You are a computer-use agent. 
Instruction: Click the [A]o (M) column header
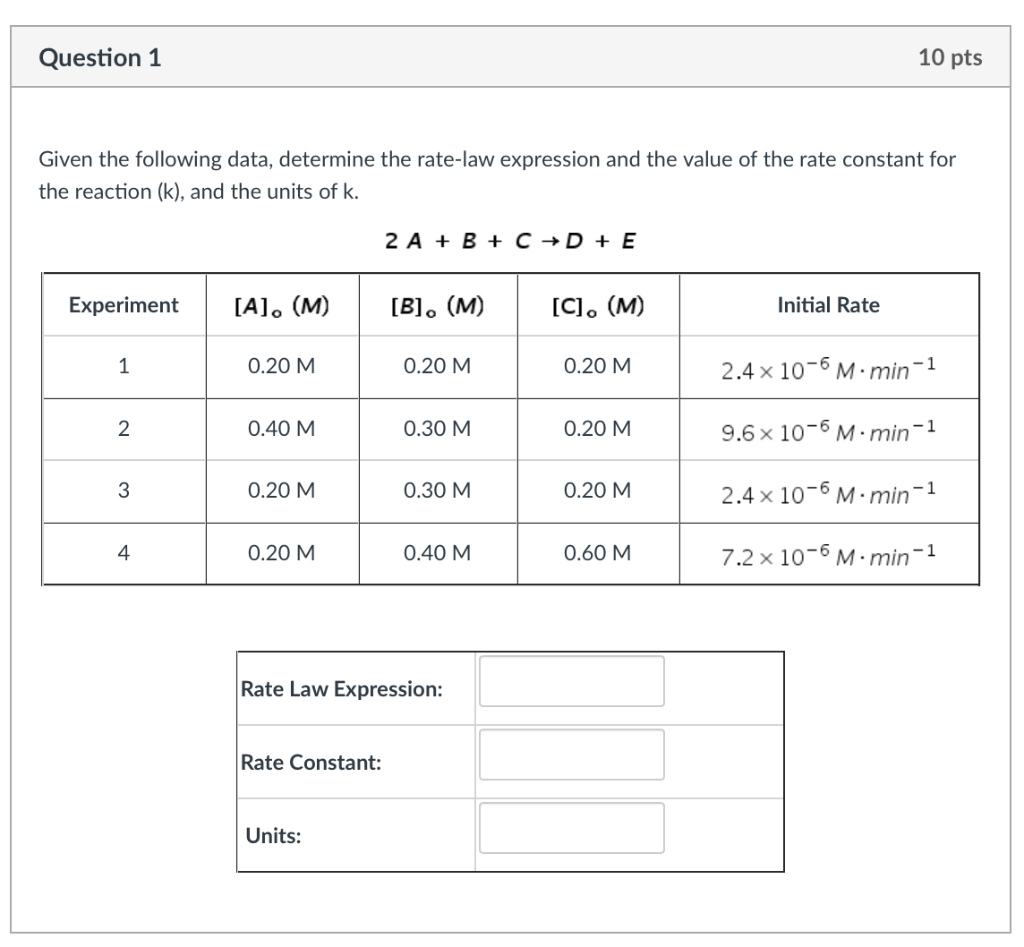pos(281,305)
